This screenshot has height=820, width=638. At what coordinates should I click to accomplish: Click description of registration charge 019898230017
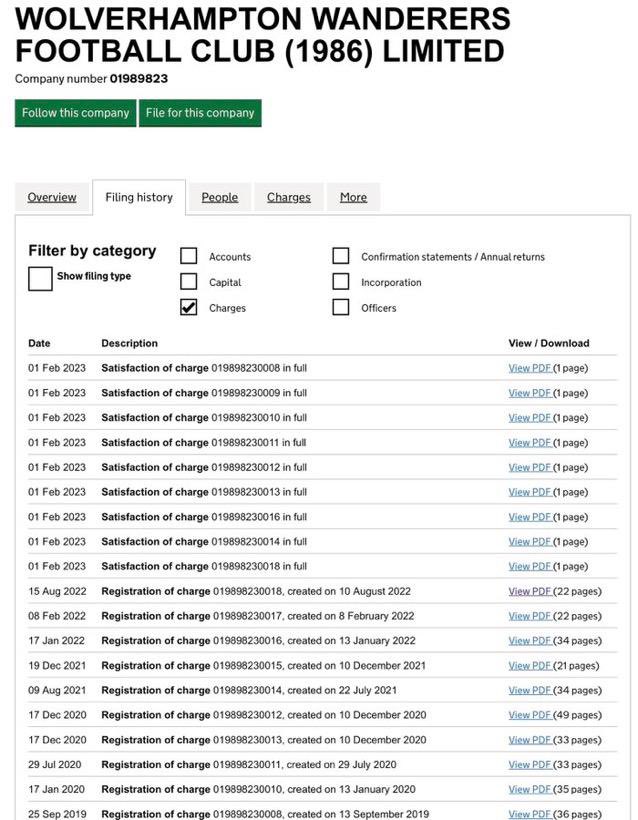[x=258, y=616]
